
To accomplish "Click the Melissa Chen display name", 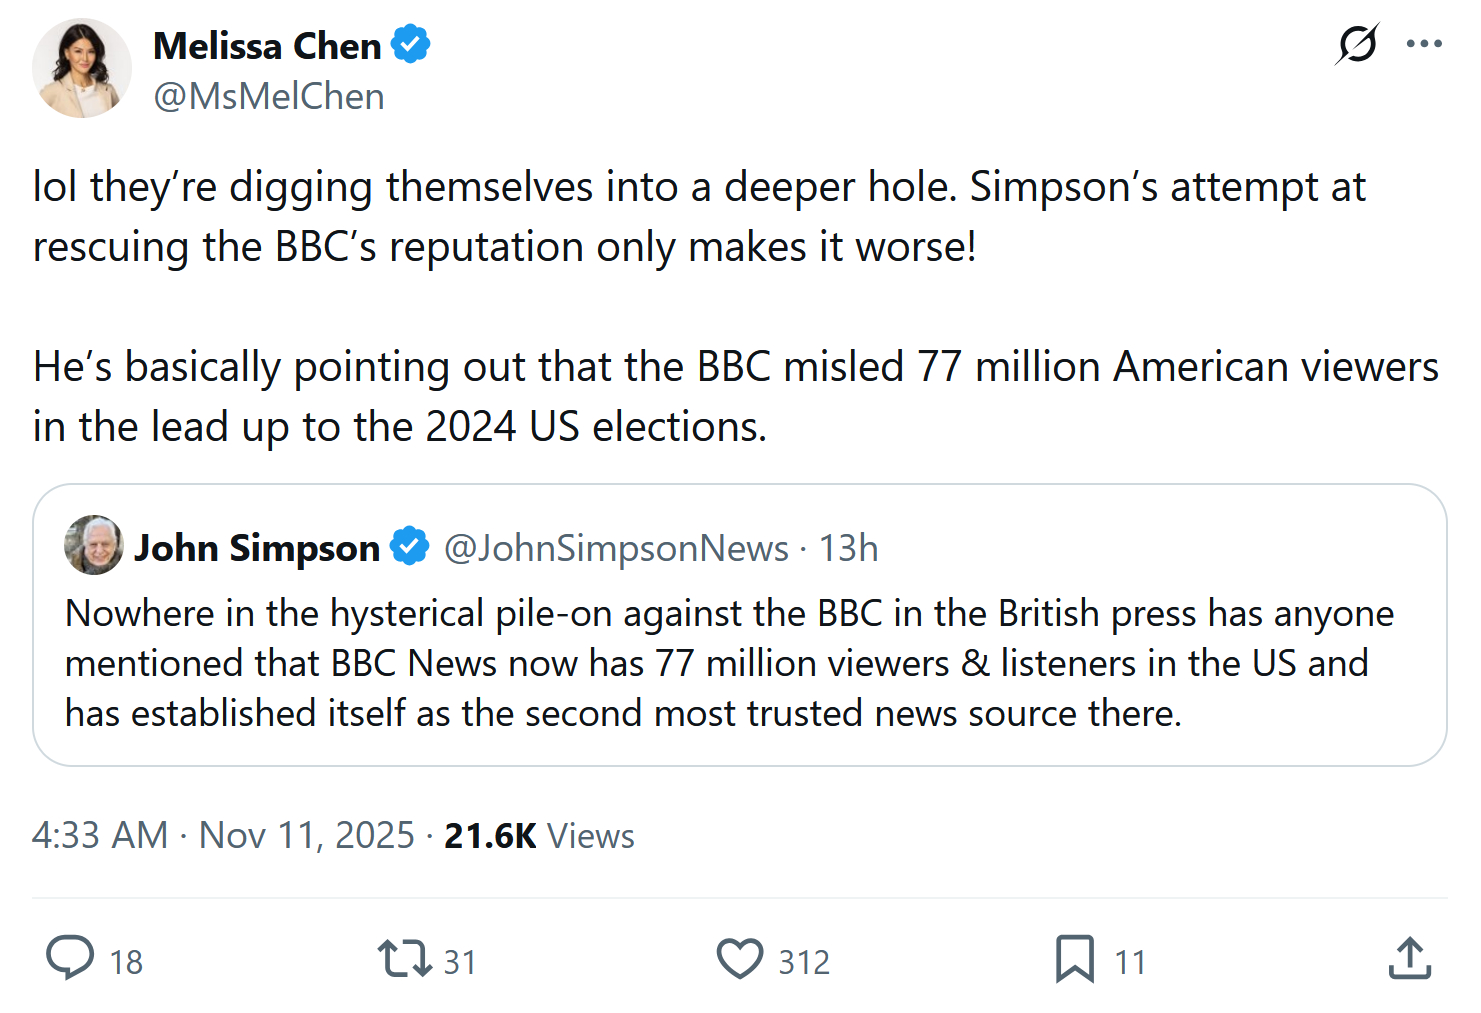I will [x=267, y=46].
